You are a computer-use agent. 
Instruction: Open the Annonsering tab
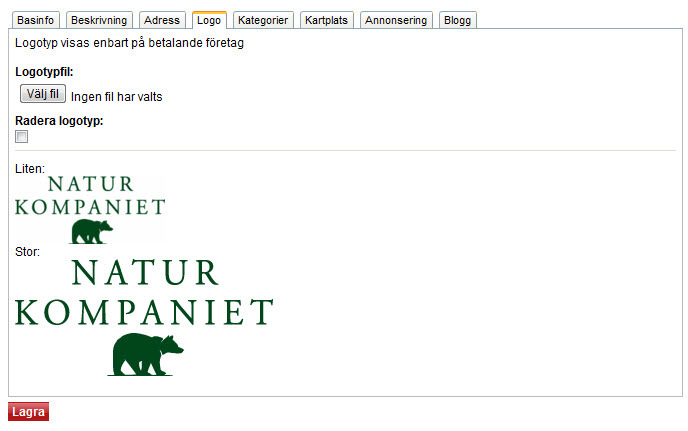tap(396, 20)
